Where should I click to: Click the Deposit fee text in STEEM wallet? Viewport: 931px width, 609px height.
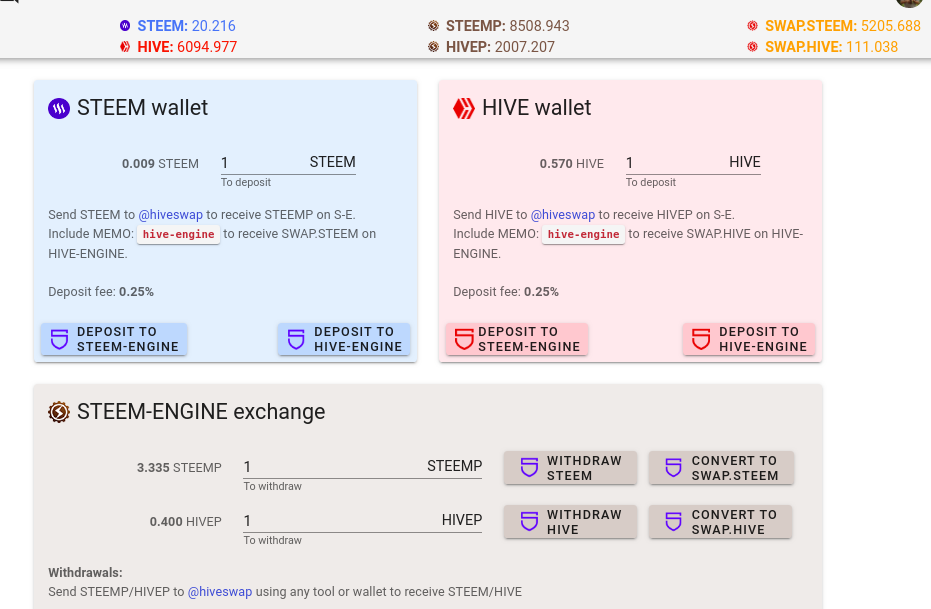click(101, 292)
